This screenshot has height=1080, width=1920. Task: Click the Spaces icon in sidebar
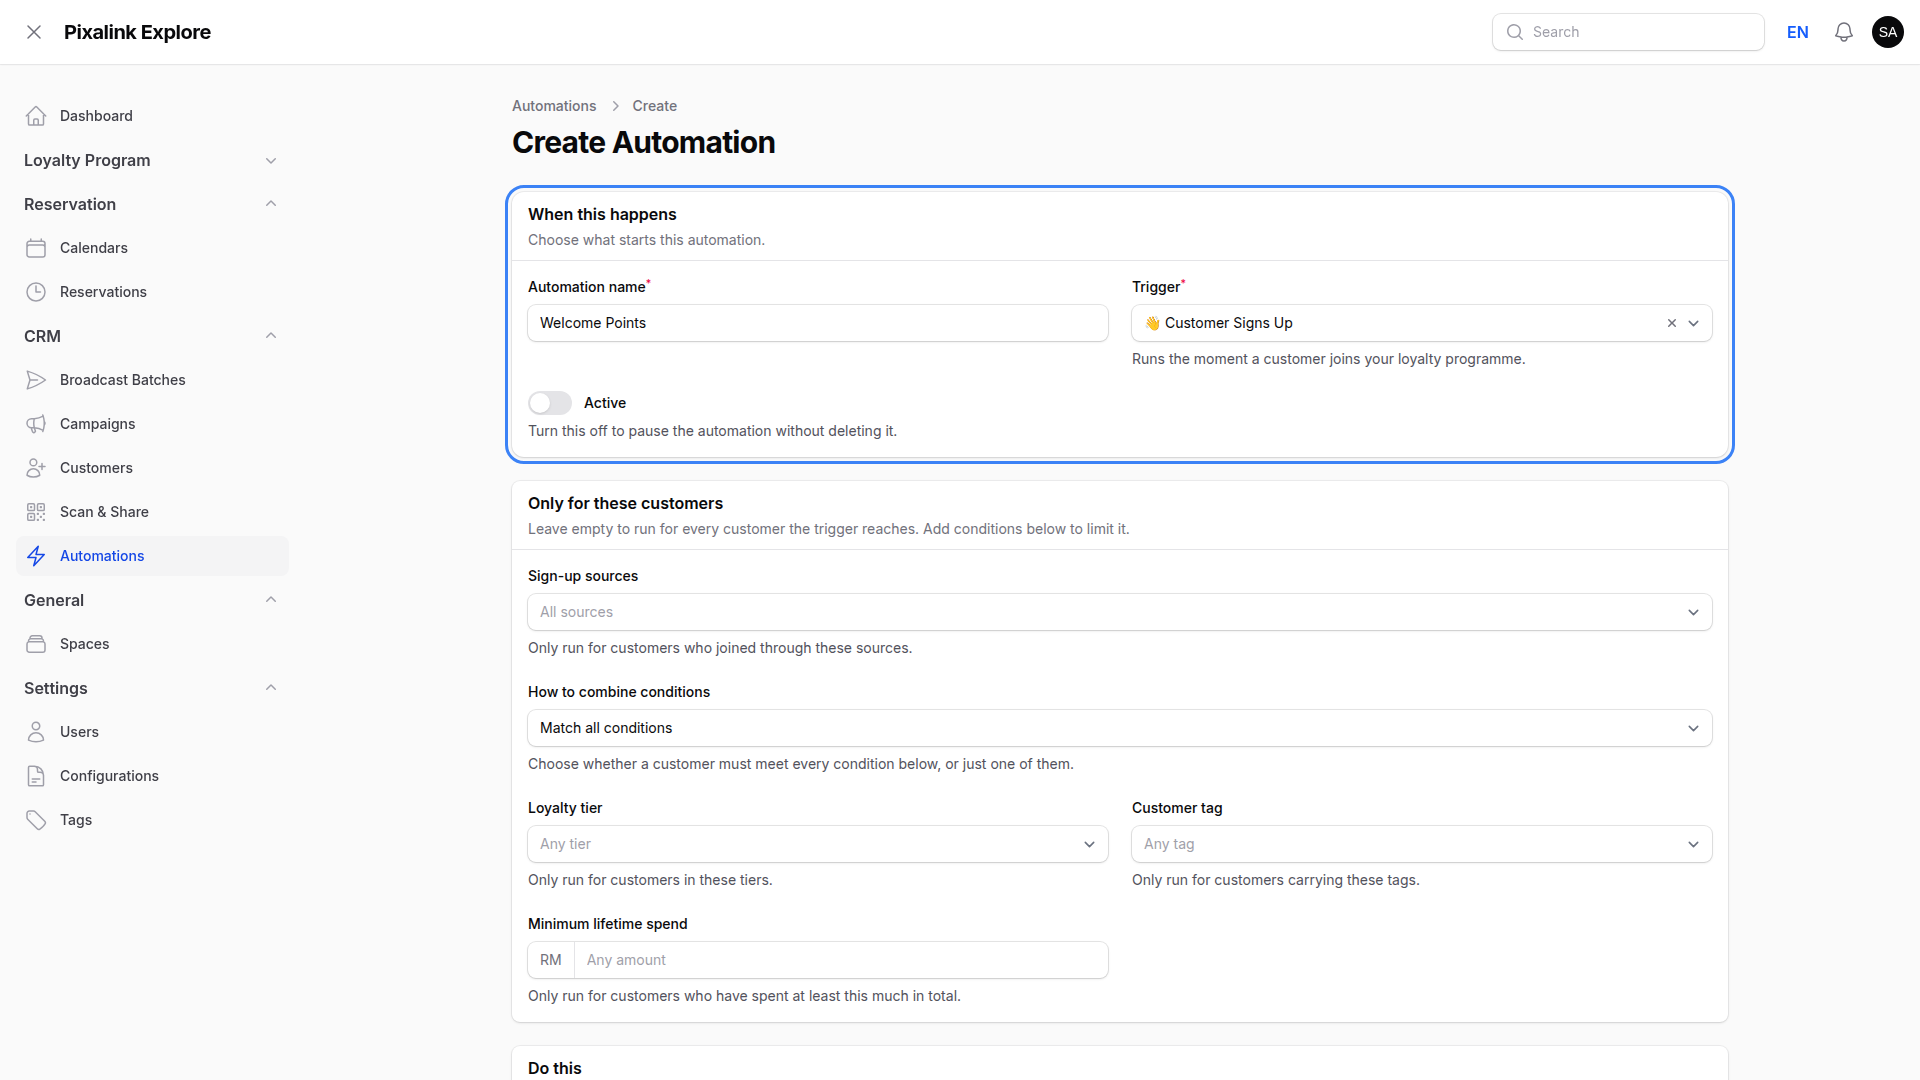click(x=36, y=644)
